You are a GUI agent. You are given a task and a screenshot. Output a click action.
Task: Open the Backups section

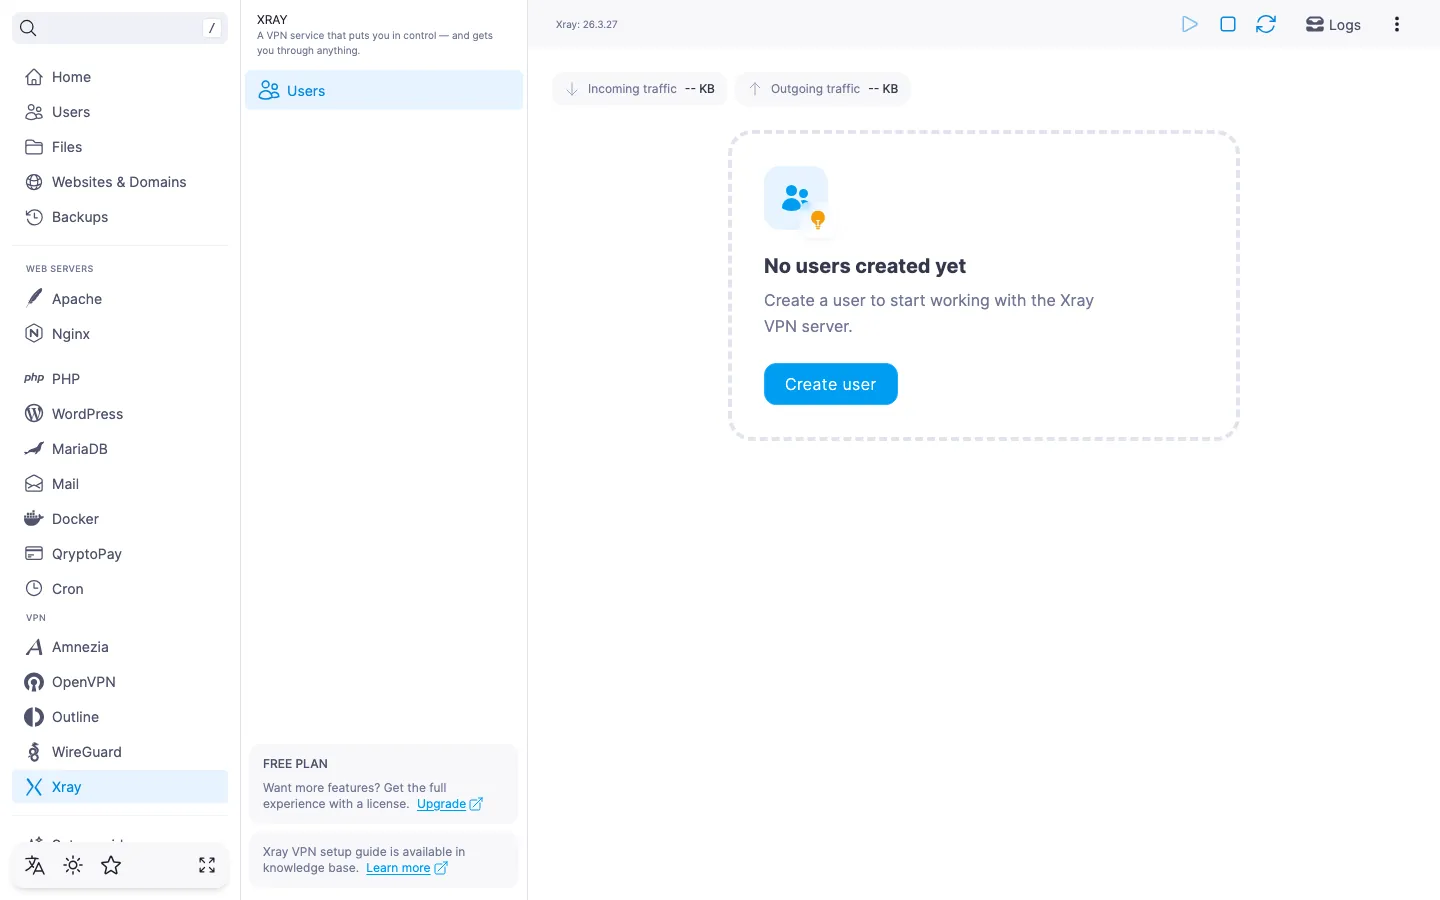click(120, 217)
